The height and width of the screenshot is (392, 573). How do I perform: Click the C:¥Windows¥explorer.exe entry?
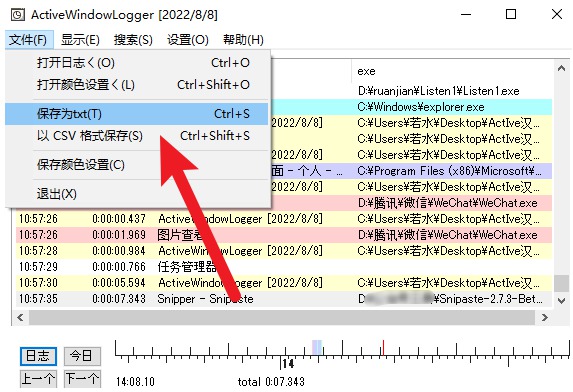(x=421, y=107)
